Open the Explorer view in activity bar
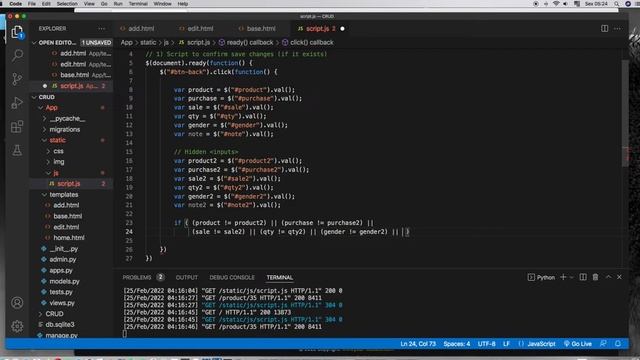This screenshot has height=360, width=640. coord(17,32)
